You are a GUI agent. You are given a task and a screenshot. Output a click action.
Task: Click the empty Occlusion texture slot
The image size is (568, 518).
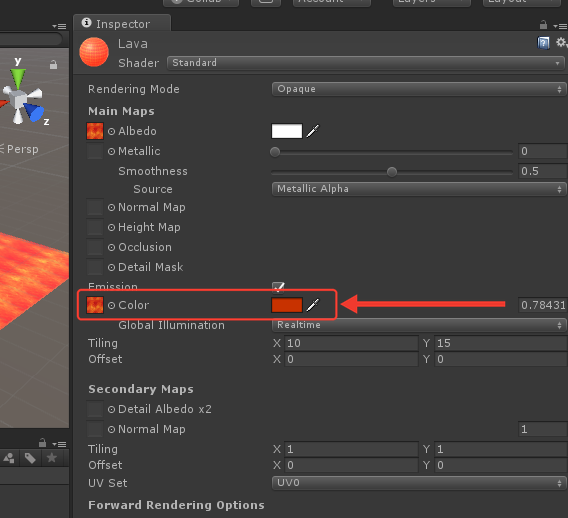point(95,247)
